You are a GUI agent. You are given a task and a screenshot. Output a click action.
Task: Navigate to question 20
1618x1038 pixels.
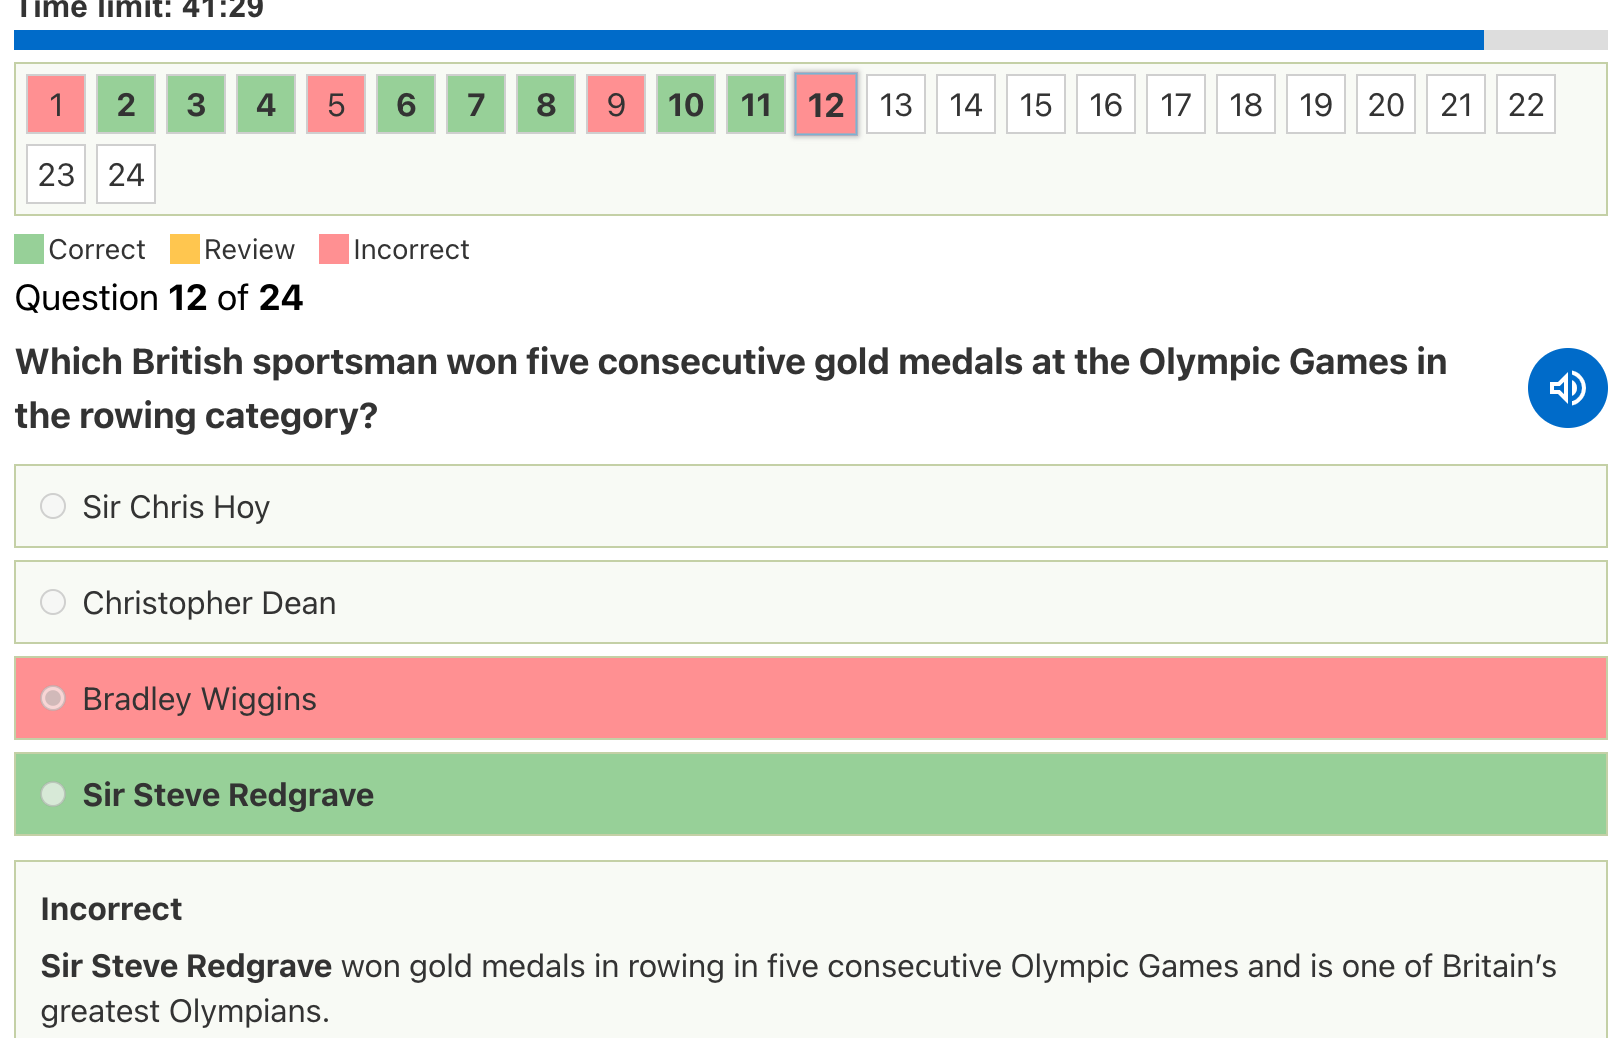1386,104
